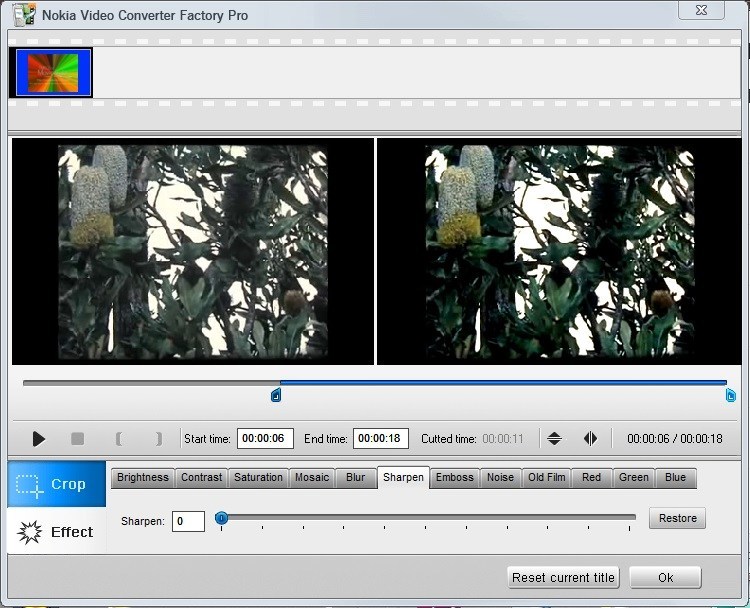The width and height of the screenshot is (750, 608).
Task: Close the dialog window
Action: tap(701, 10)
